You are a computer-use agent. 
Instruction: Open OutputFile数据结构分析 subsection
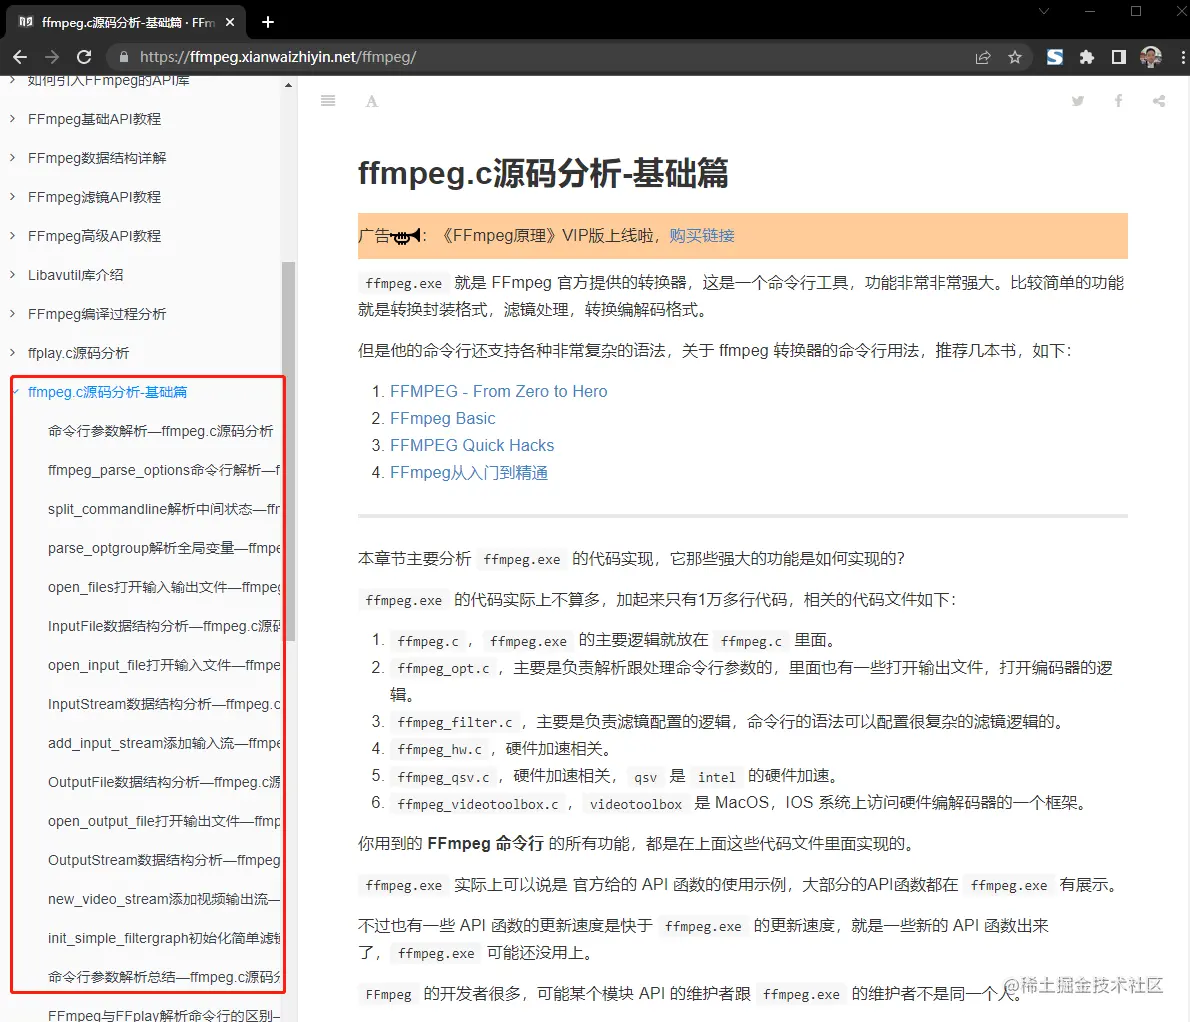click(163, 782)
